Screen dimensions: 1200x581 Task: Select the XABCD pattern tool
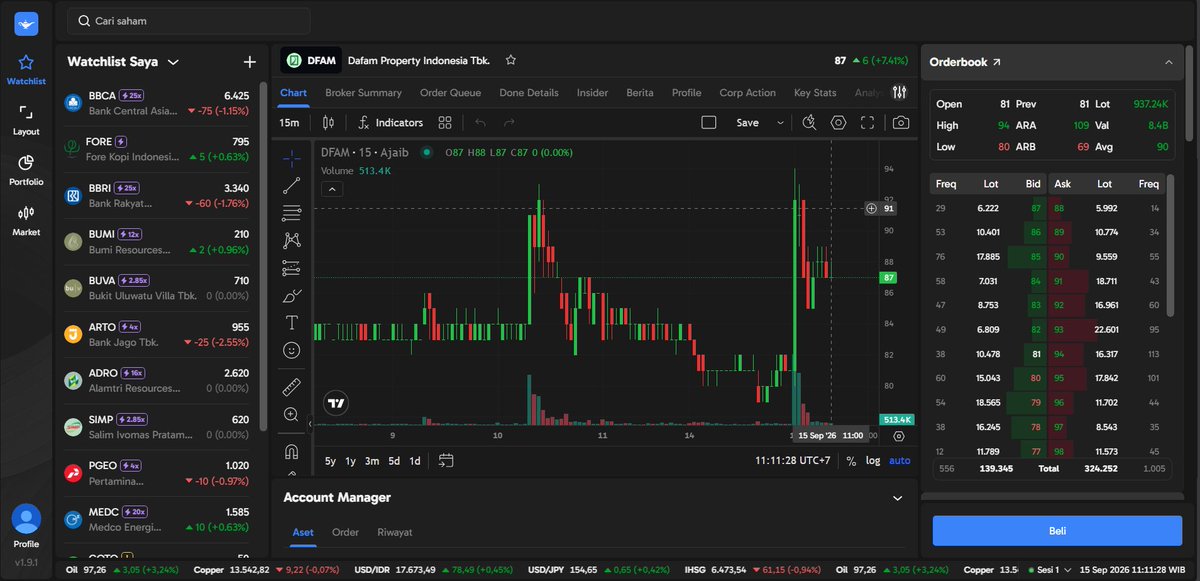291,240
